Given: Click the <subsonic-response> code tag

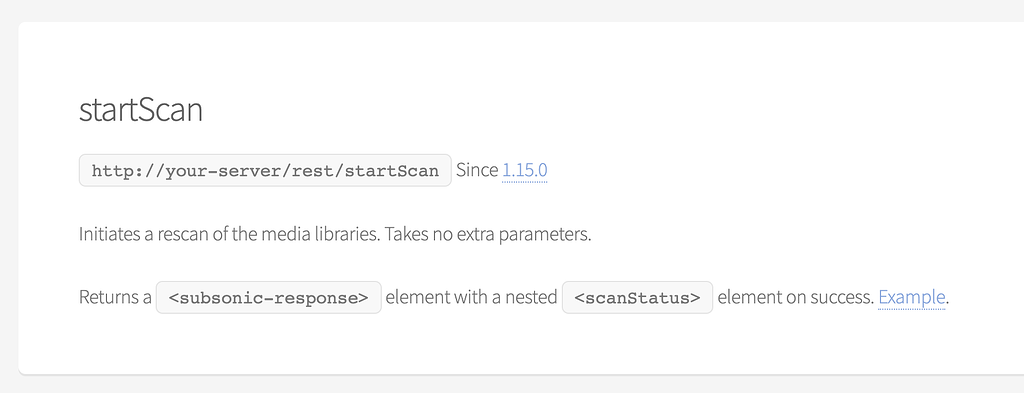Looking at the screenshot, I should tap(268, 298).
